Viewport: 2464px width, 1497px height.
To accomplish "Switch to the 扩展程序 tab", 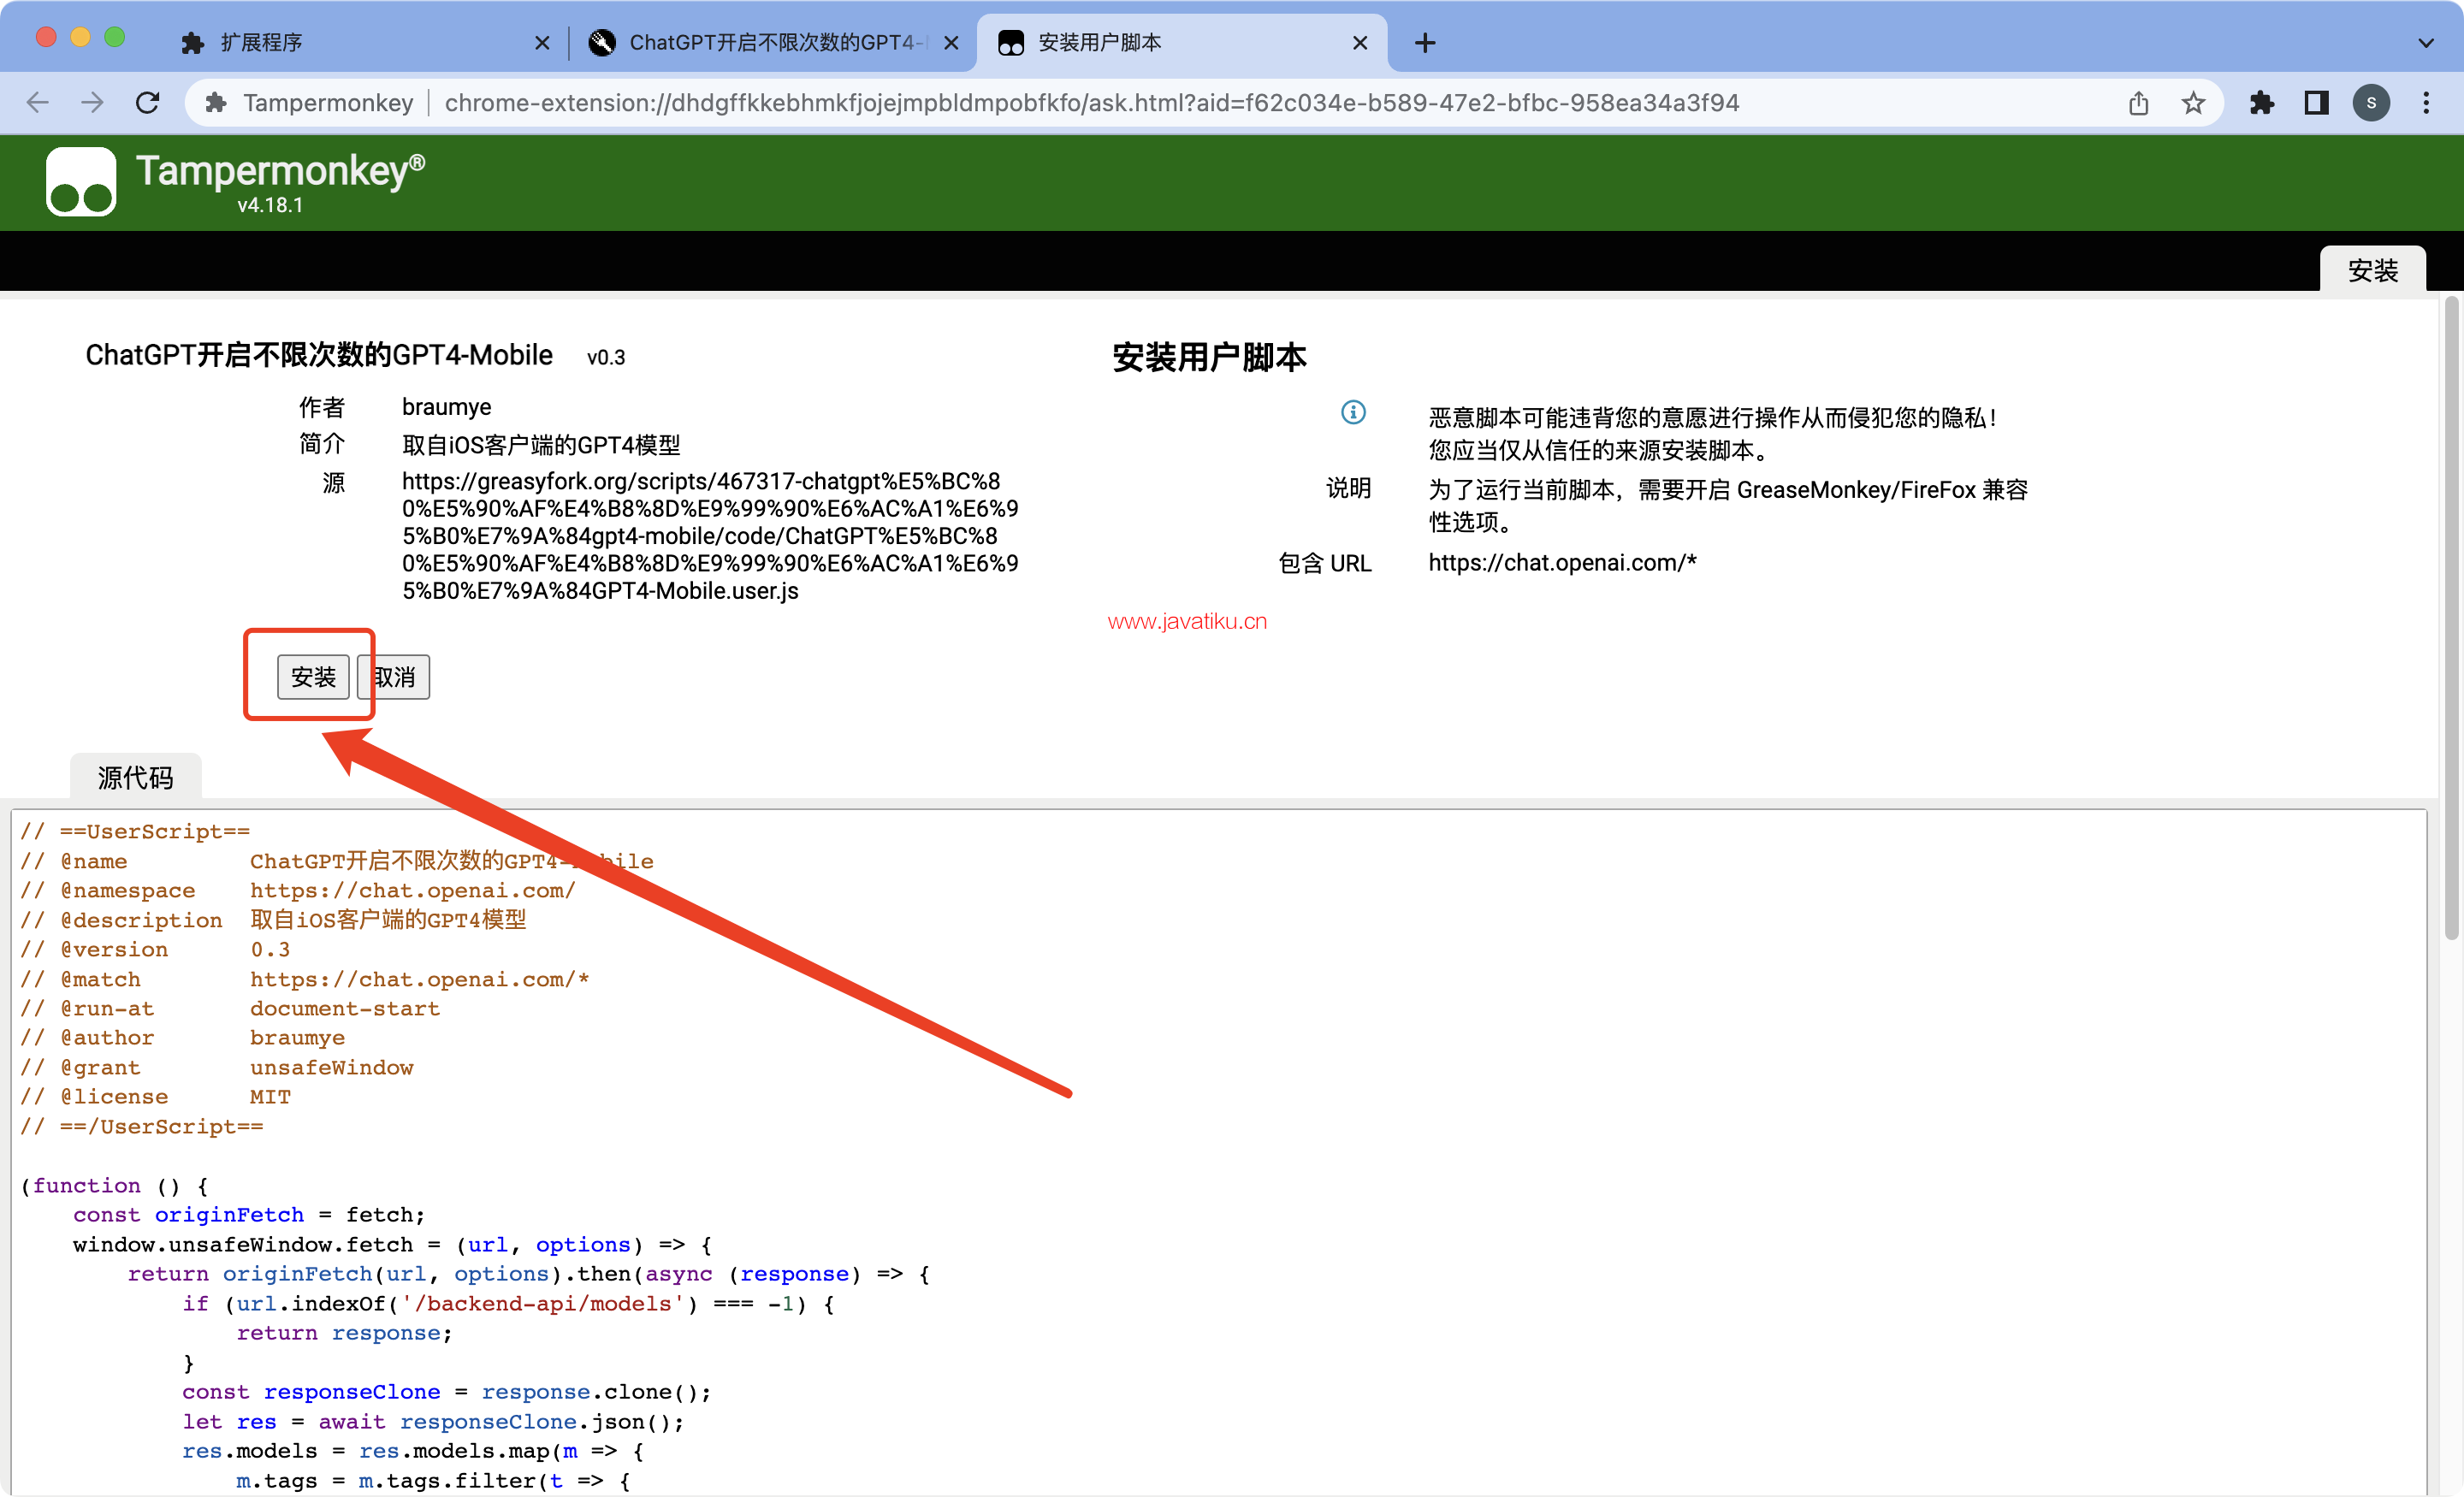I will pyautogui.click(x=360, y=43).
